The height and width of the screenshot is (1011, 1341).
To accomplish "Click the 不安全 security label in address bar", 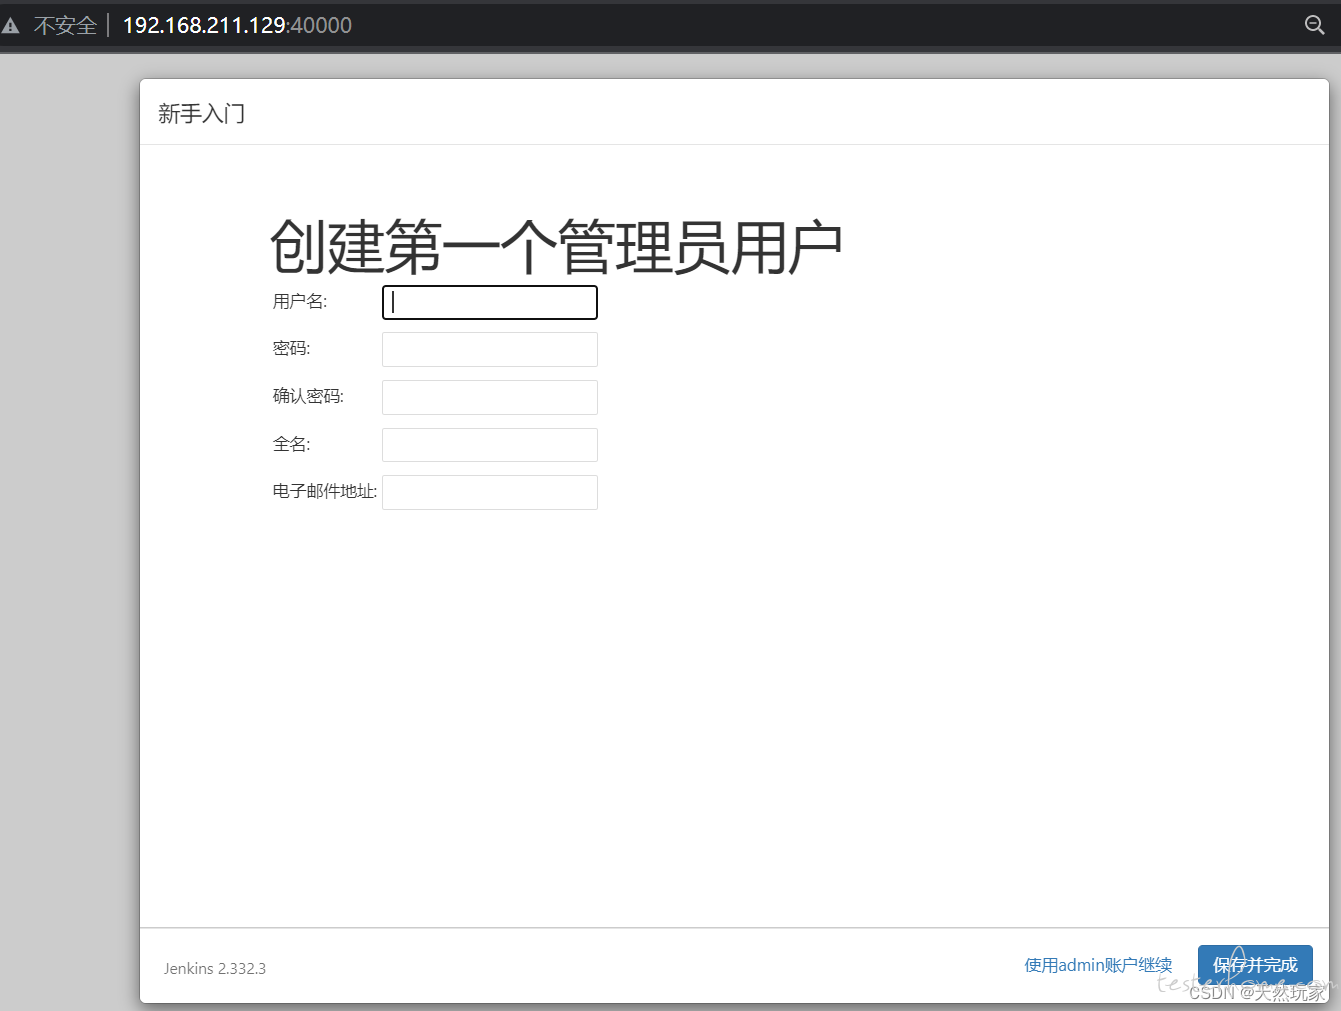I will click(65, 26).
